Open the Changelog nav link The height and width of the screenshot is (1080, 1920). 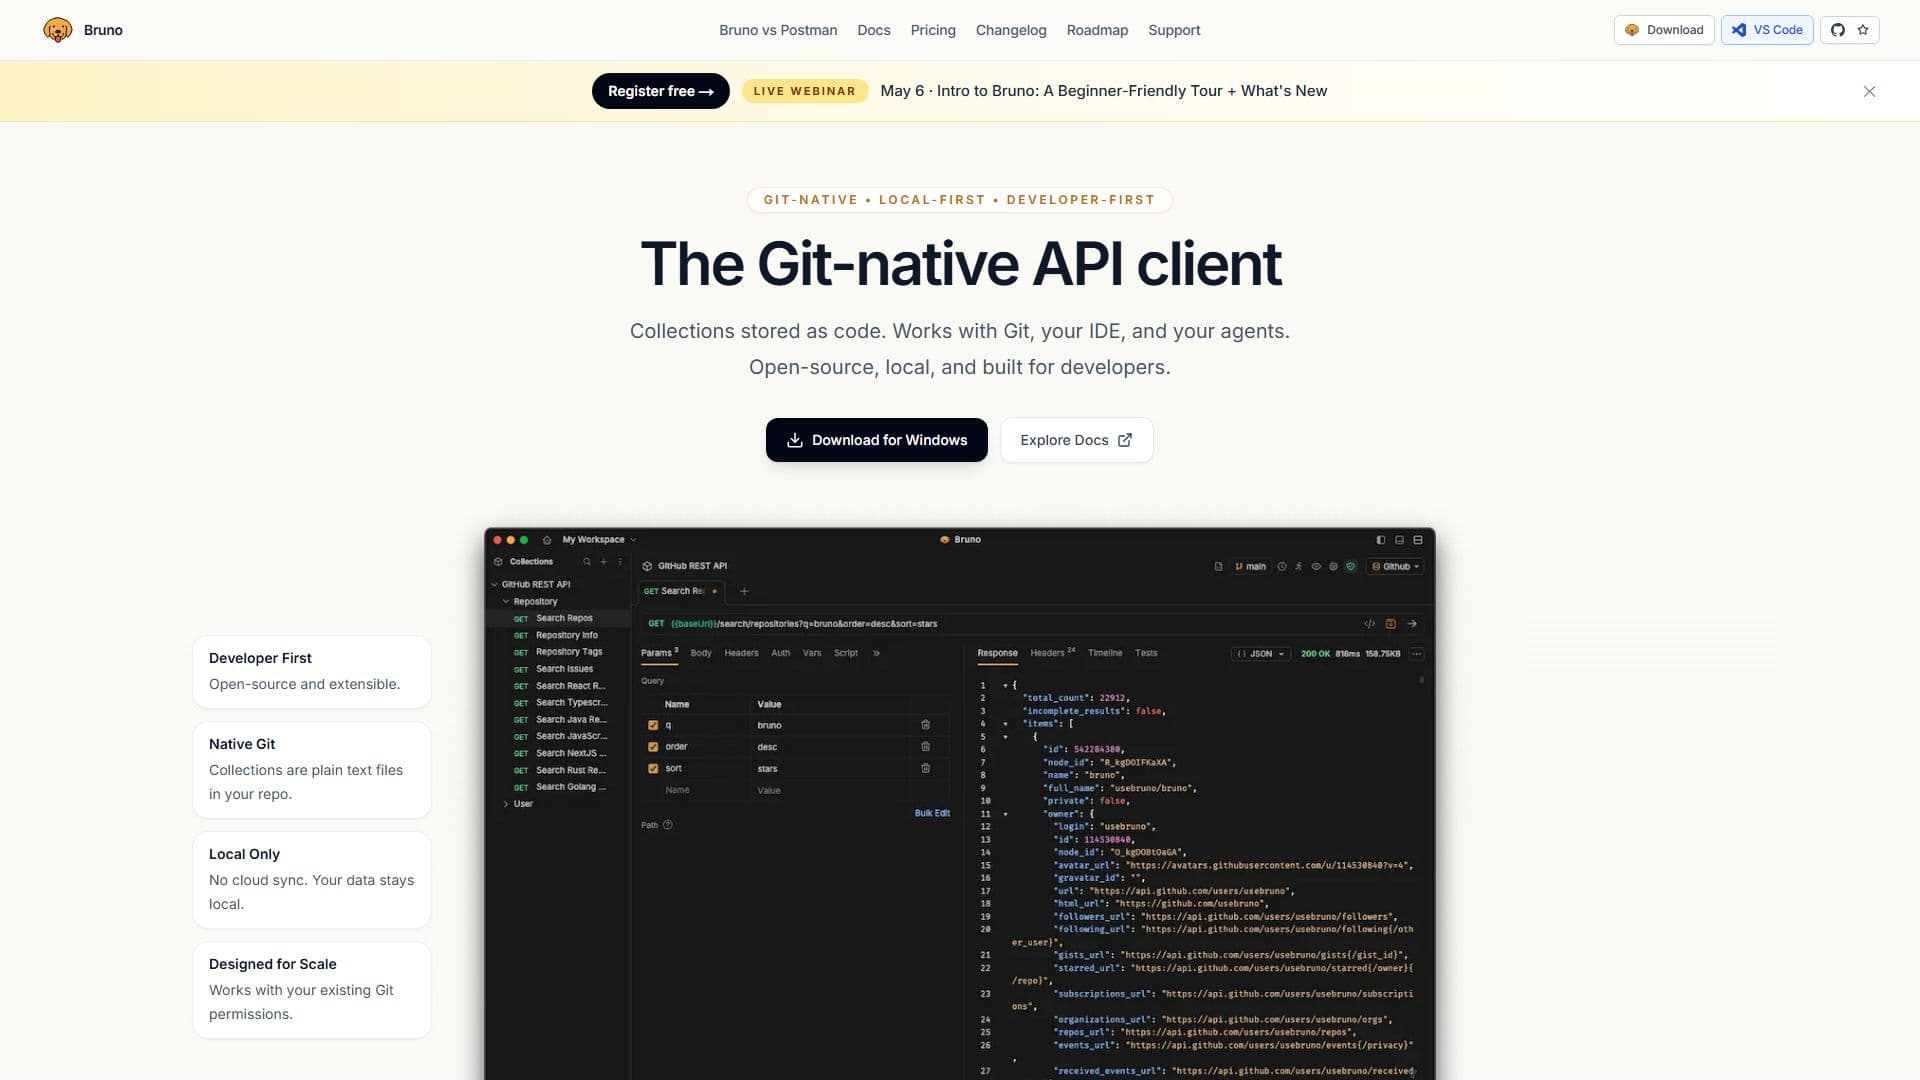point(1011,30)
